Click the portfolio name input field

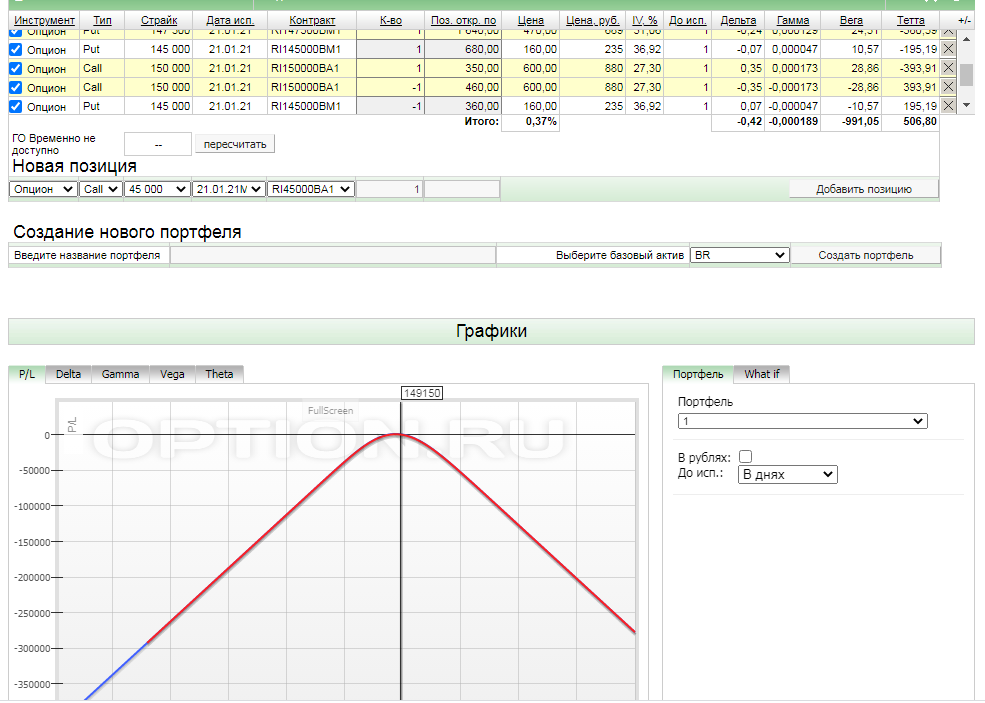pos(332,255)
